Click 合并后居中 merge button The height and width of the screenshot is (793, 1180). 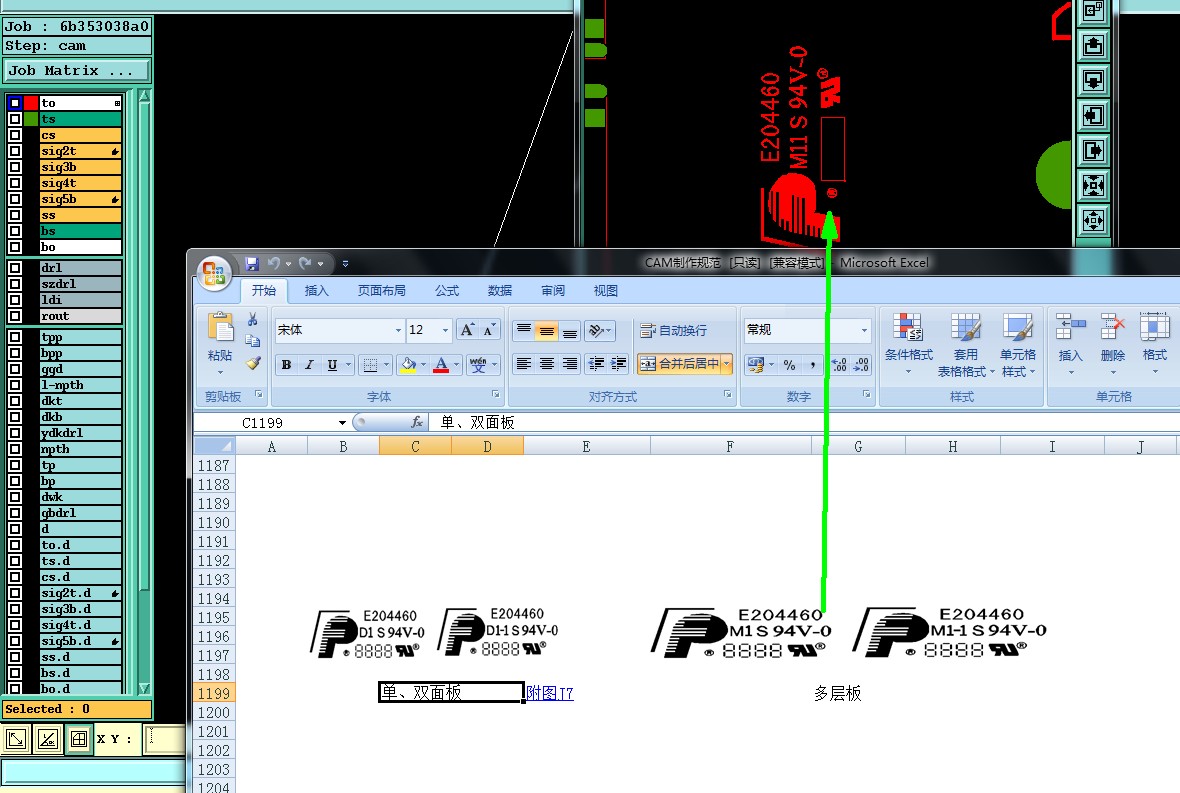pos(680,364)
